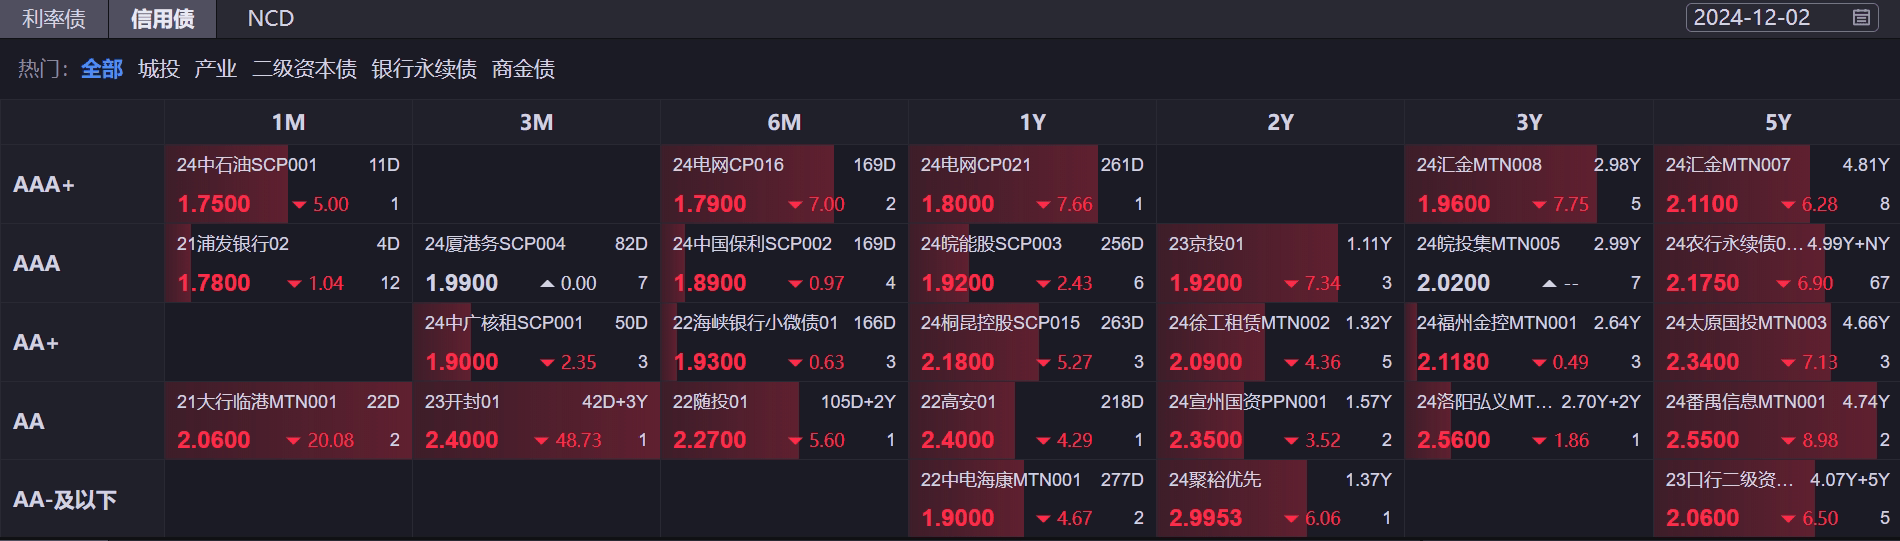
Task: Open the calendar icon in date field
Action: pos(1861,18)
